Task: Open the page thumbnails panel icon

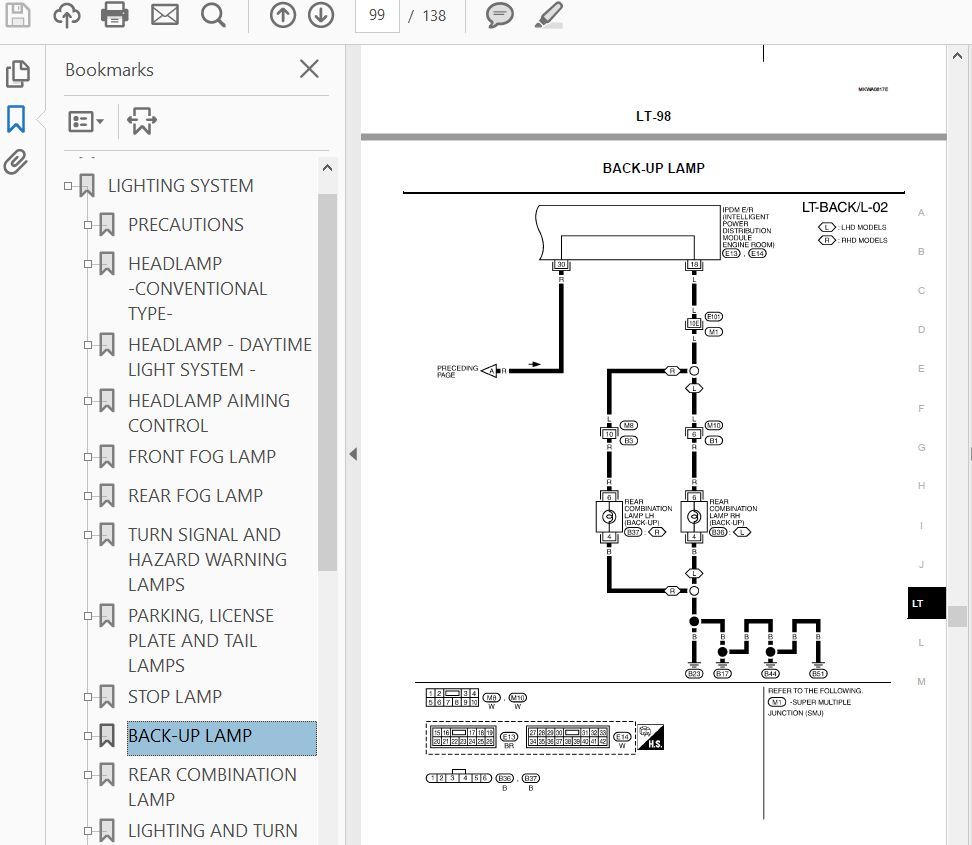Action: click(x=17, y=74)
